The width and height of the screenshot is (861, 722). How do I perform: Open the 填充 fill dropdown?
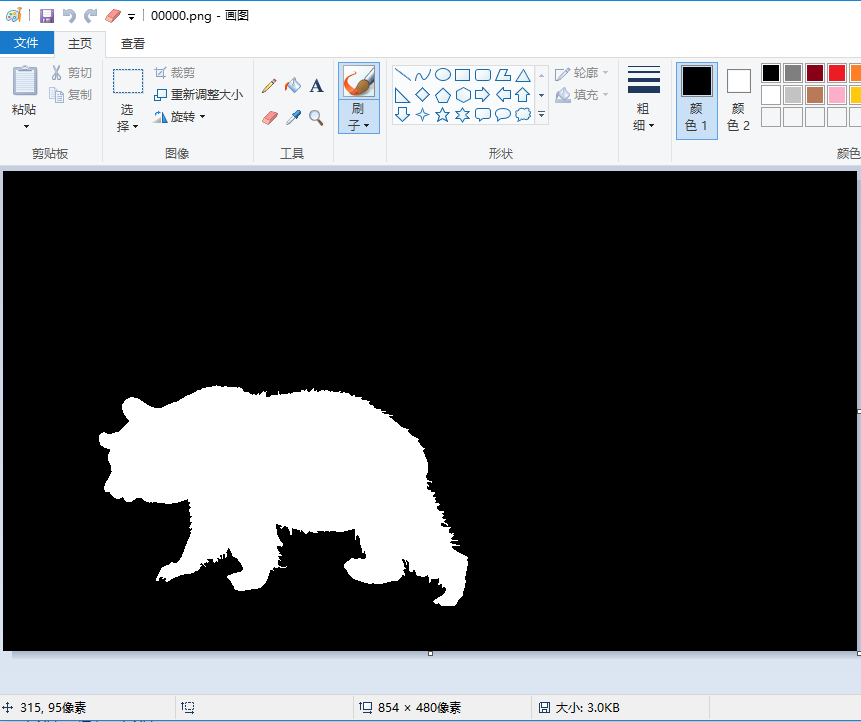coord(582,94)
